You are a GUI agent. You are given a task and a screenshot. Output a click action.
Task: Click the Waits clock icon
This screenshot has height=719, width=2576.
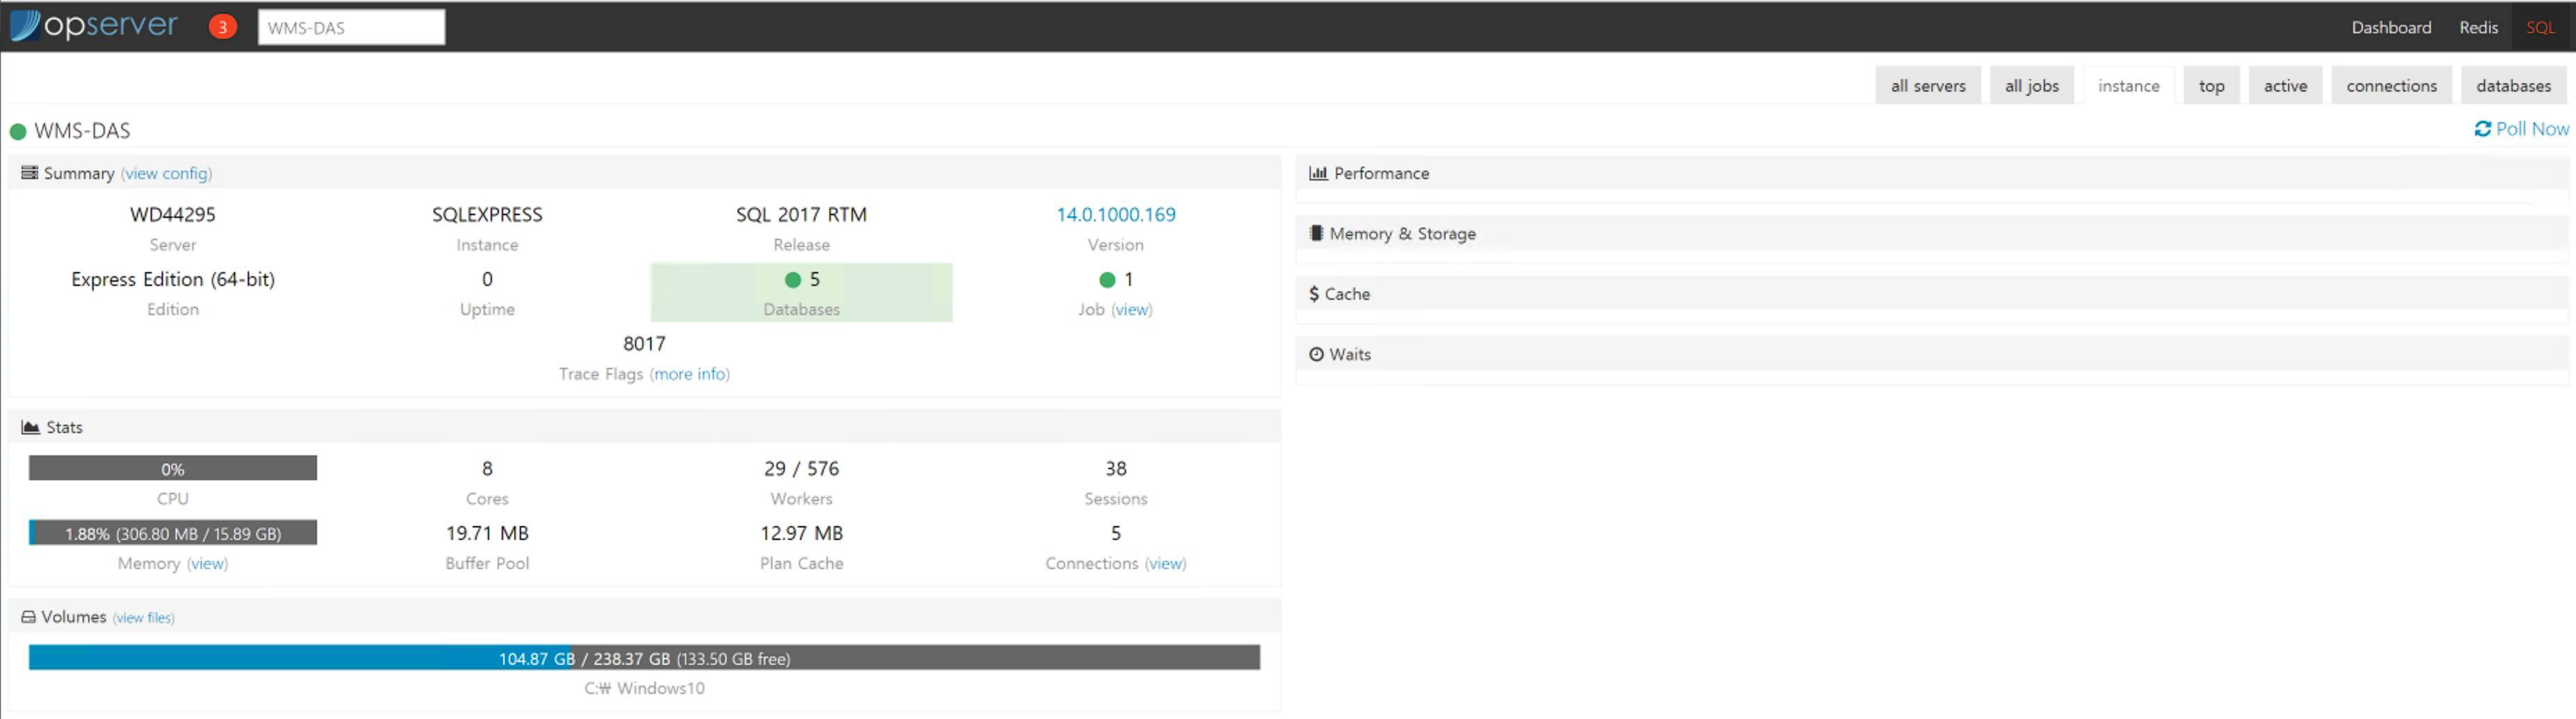(1316, 354)
